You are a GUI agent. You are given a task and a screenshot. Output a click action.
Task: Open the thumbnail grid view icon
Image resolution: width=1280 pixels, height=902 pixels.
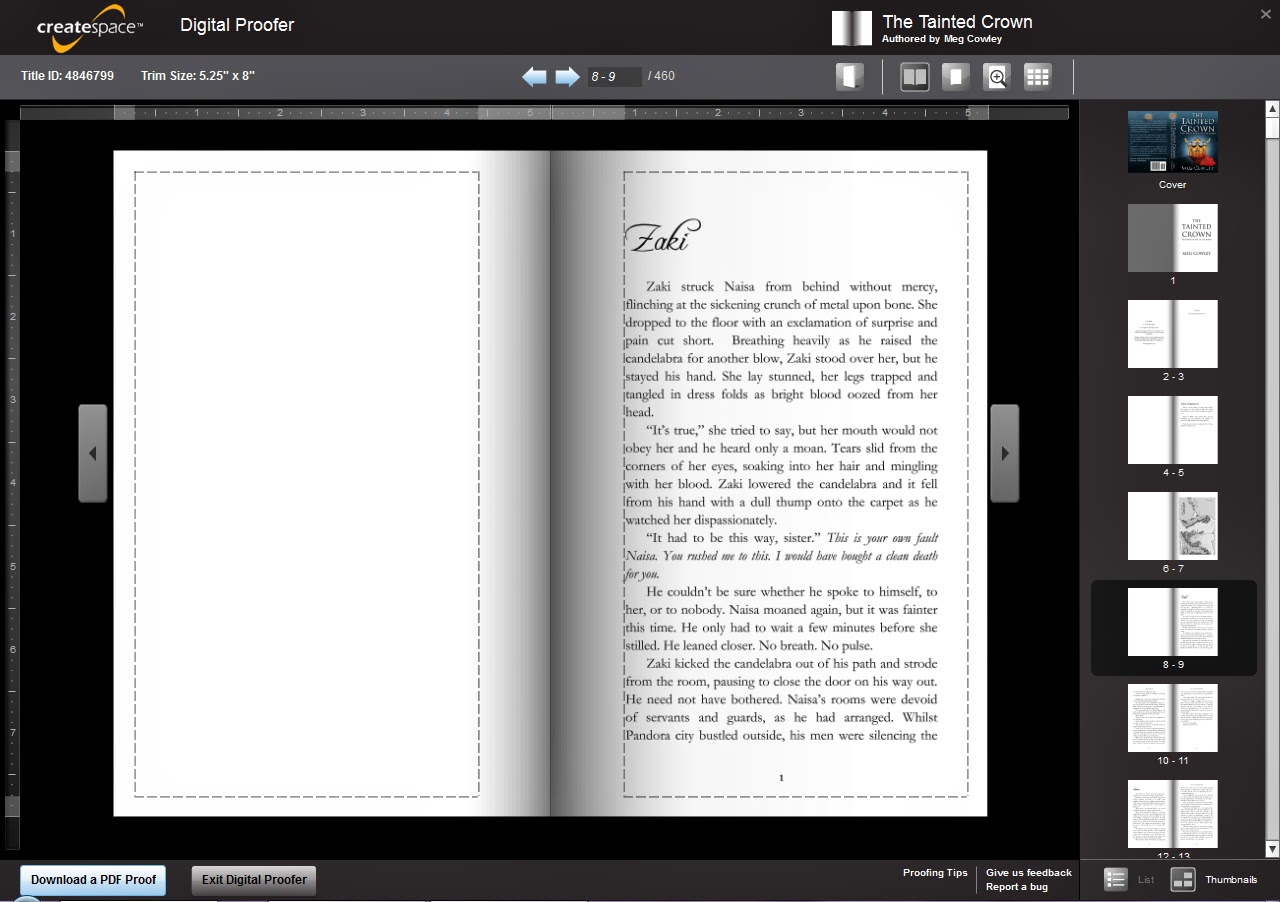click(1038, 77)
